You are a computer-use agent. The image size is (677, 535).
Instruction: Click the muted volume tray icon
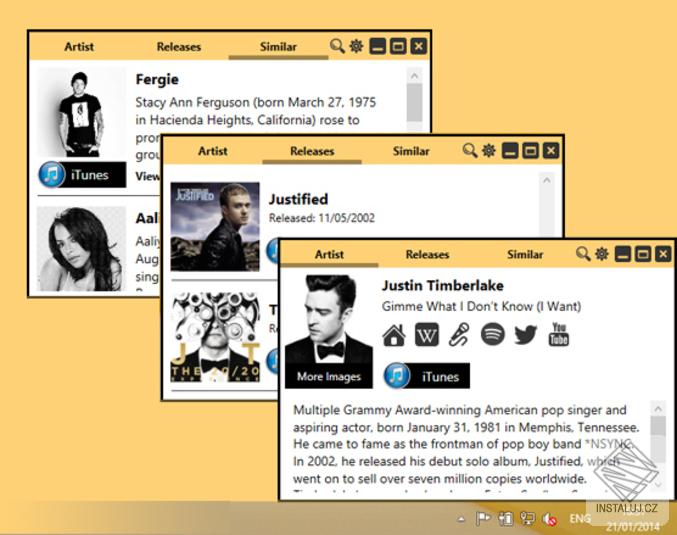pyautogui.click(x=550, y=519)
